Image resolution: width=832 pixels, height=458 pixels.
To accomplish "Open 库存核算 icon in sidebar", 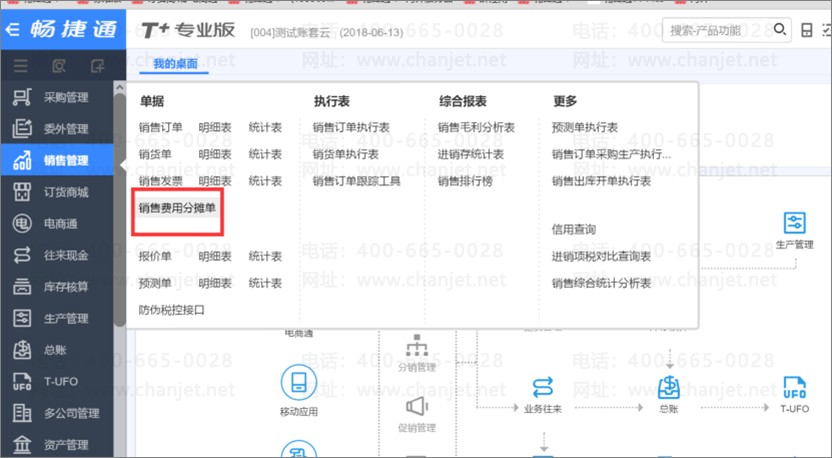I will click(x=22, y=287).
